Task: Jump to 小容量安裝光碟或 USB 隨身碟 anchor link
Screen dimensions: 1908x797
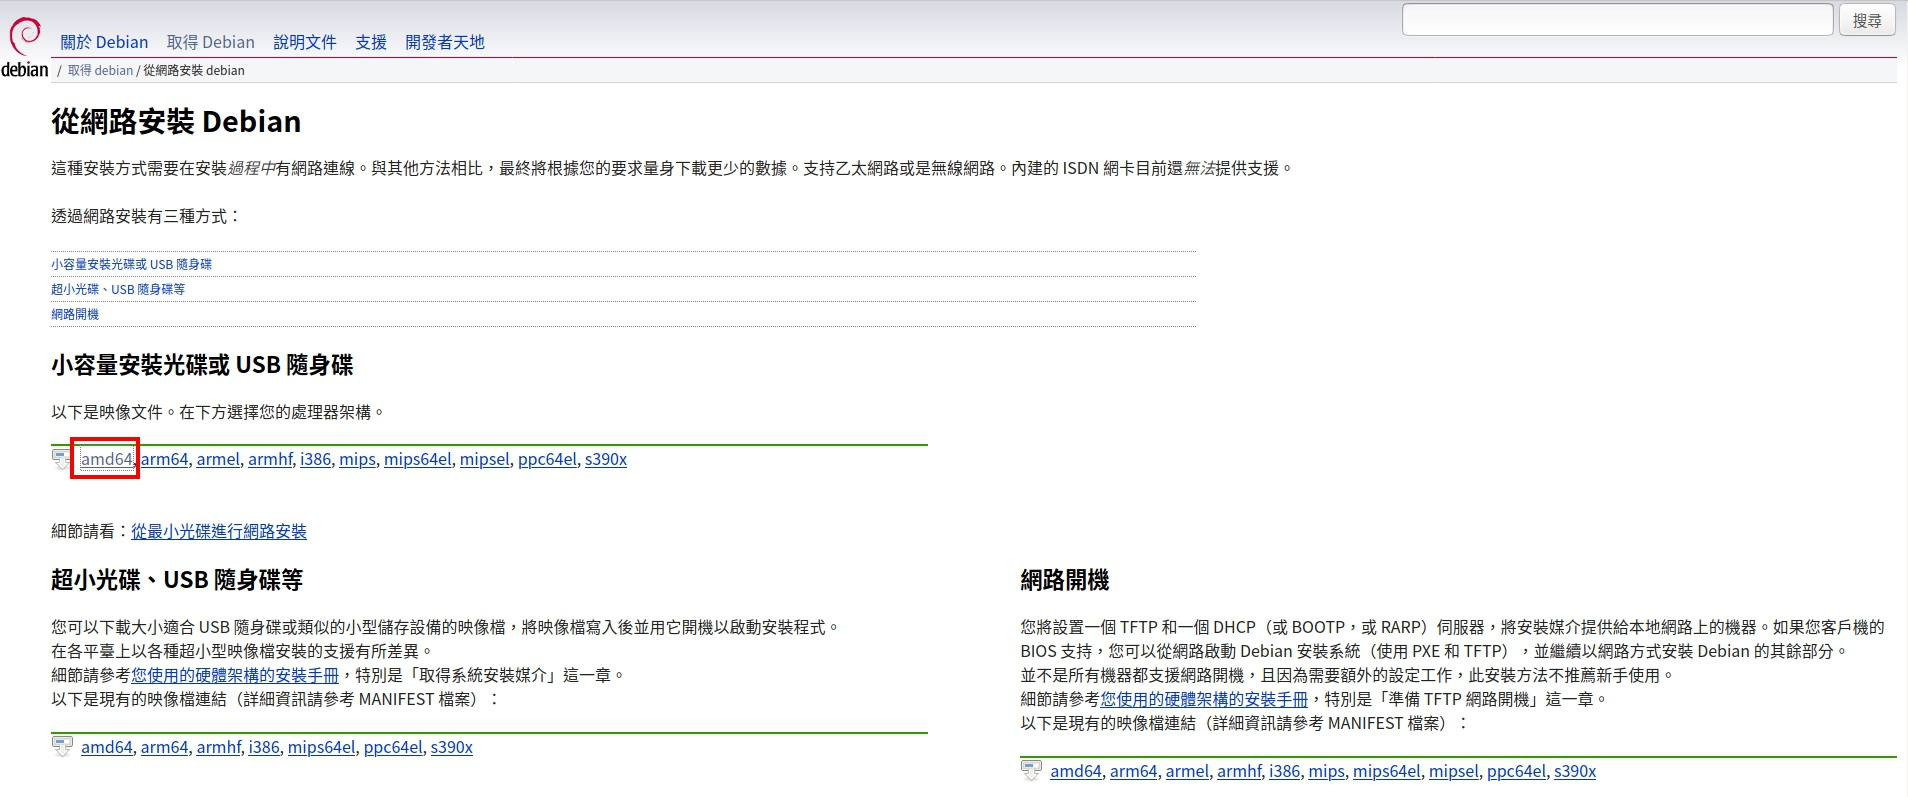Action: click(x=131, y=264)
